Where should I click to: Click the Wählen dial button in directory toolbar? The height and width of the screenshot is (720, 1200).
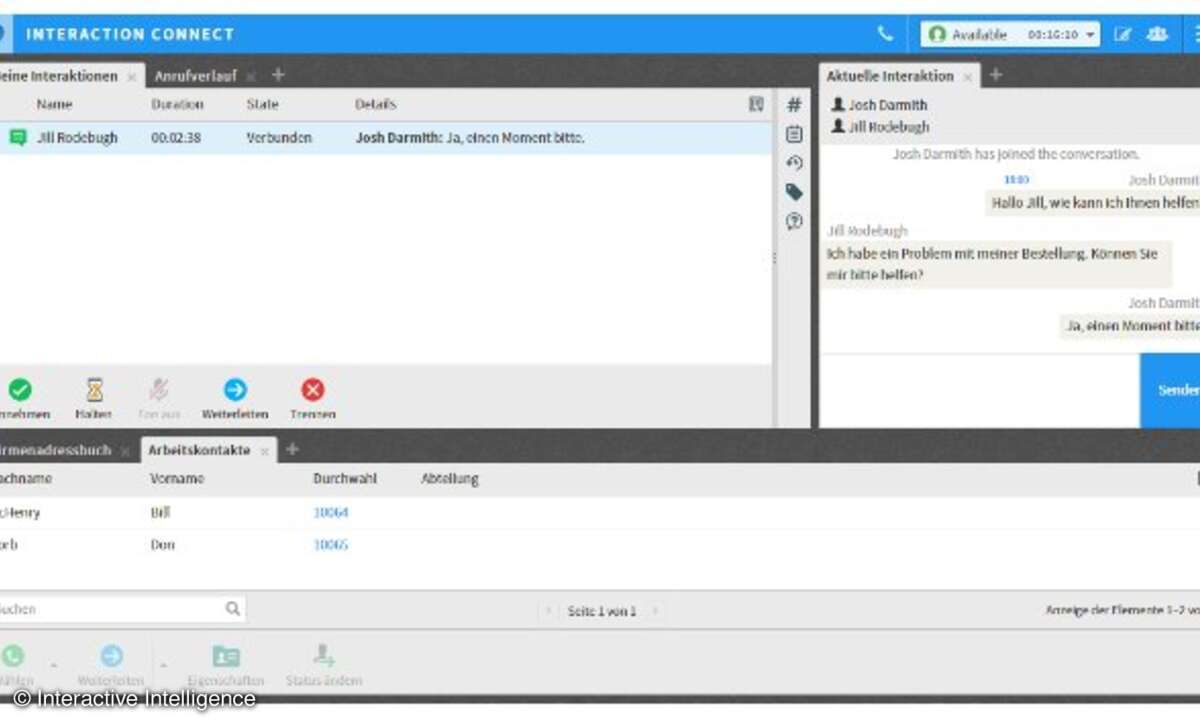pos(15,665)
